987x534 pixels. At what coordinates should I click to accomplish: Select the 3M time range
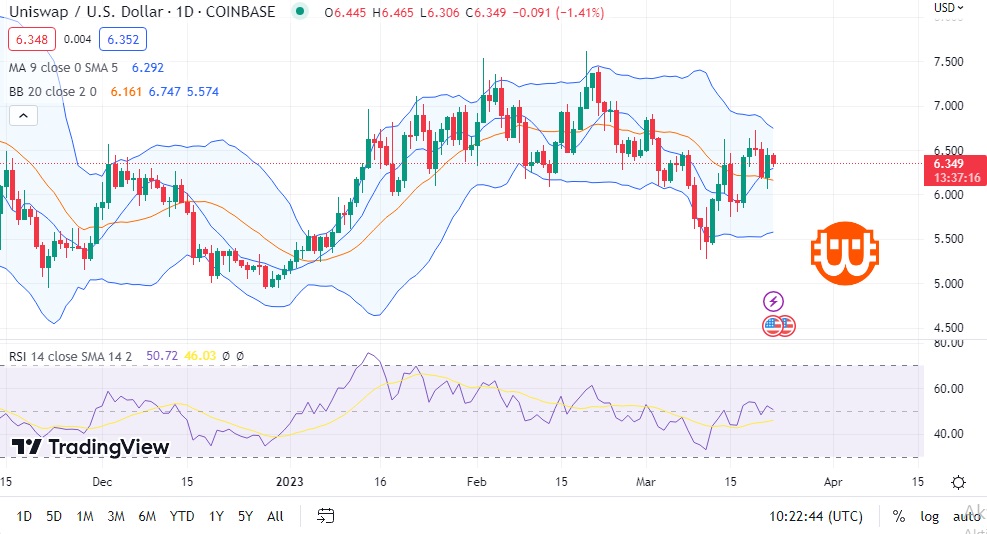coord(115,516)
